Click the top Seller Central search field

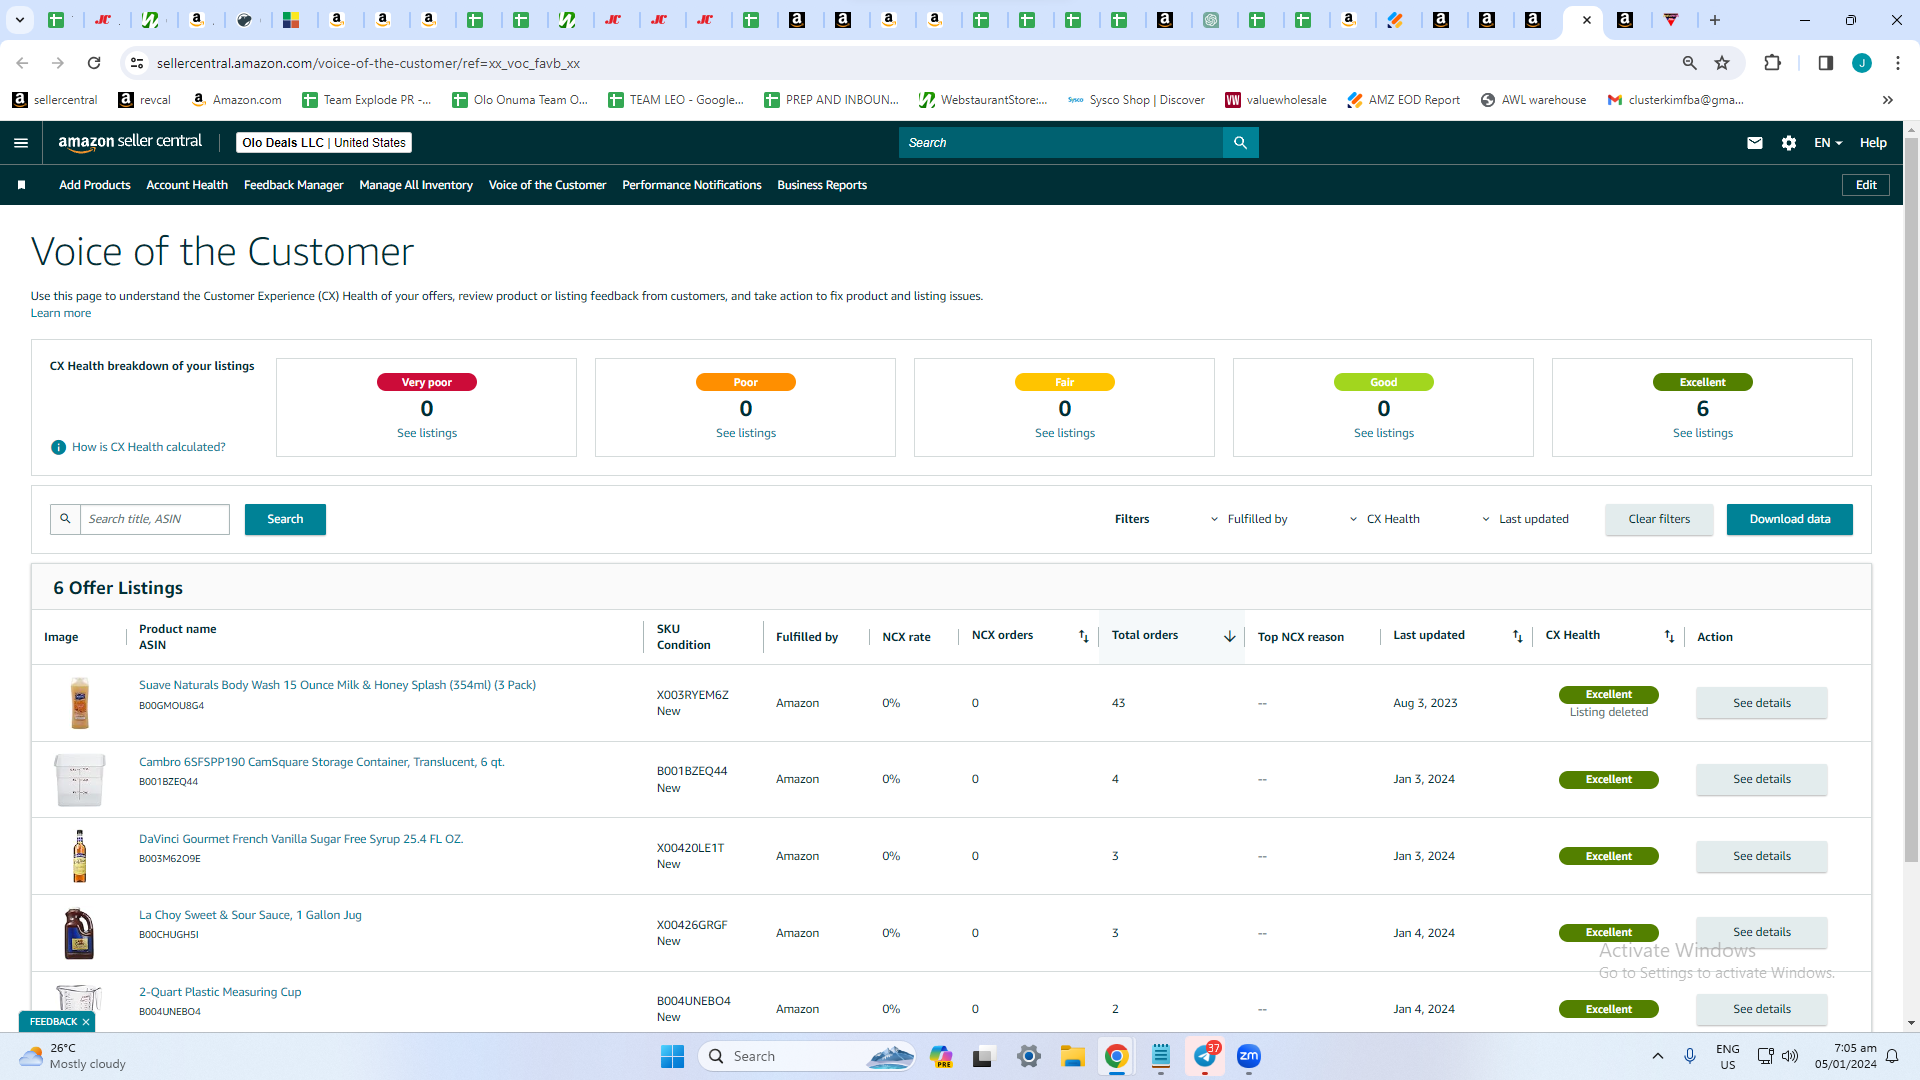coord(1061,143)
